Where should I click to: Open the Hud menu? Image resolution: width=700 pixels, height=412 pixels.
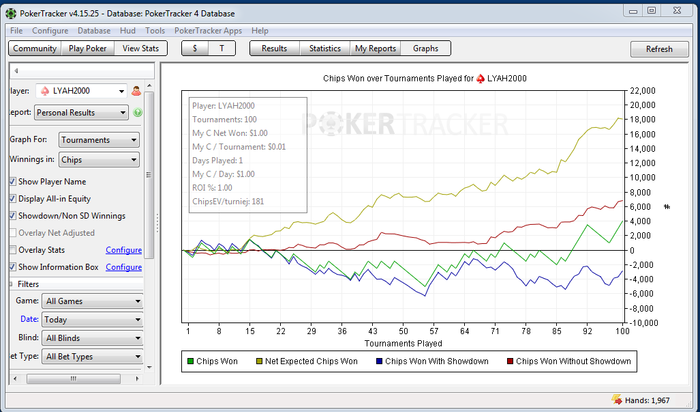coord(128,31)
